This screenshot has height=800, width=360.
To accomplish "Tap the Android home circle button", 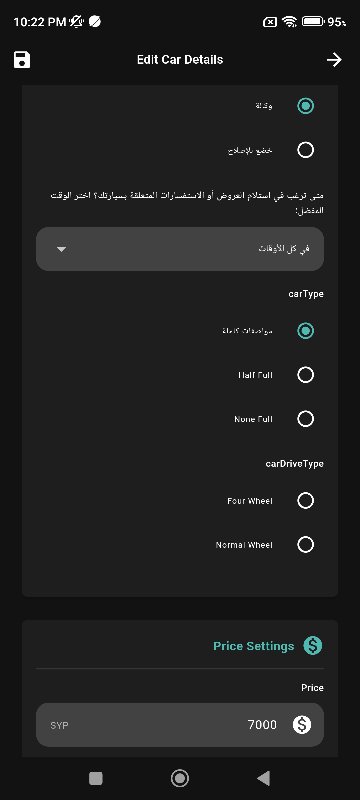I will tap(179, 778).
